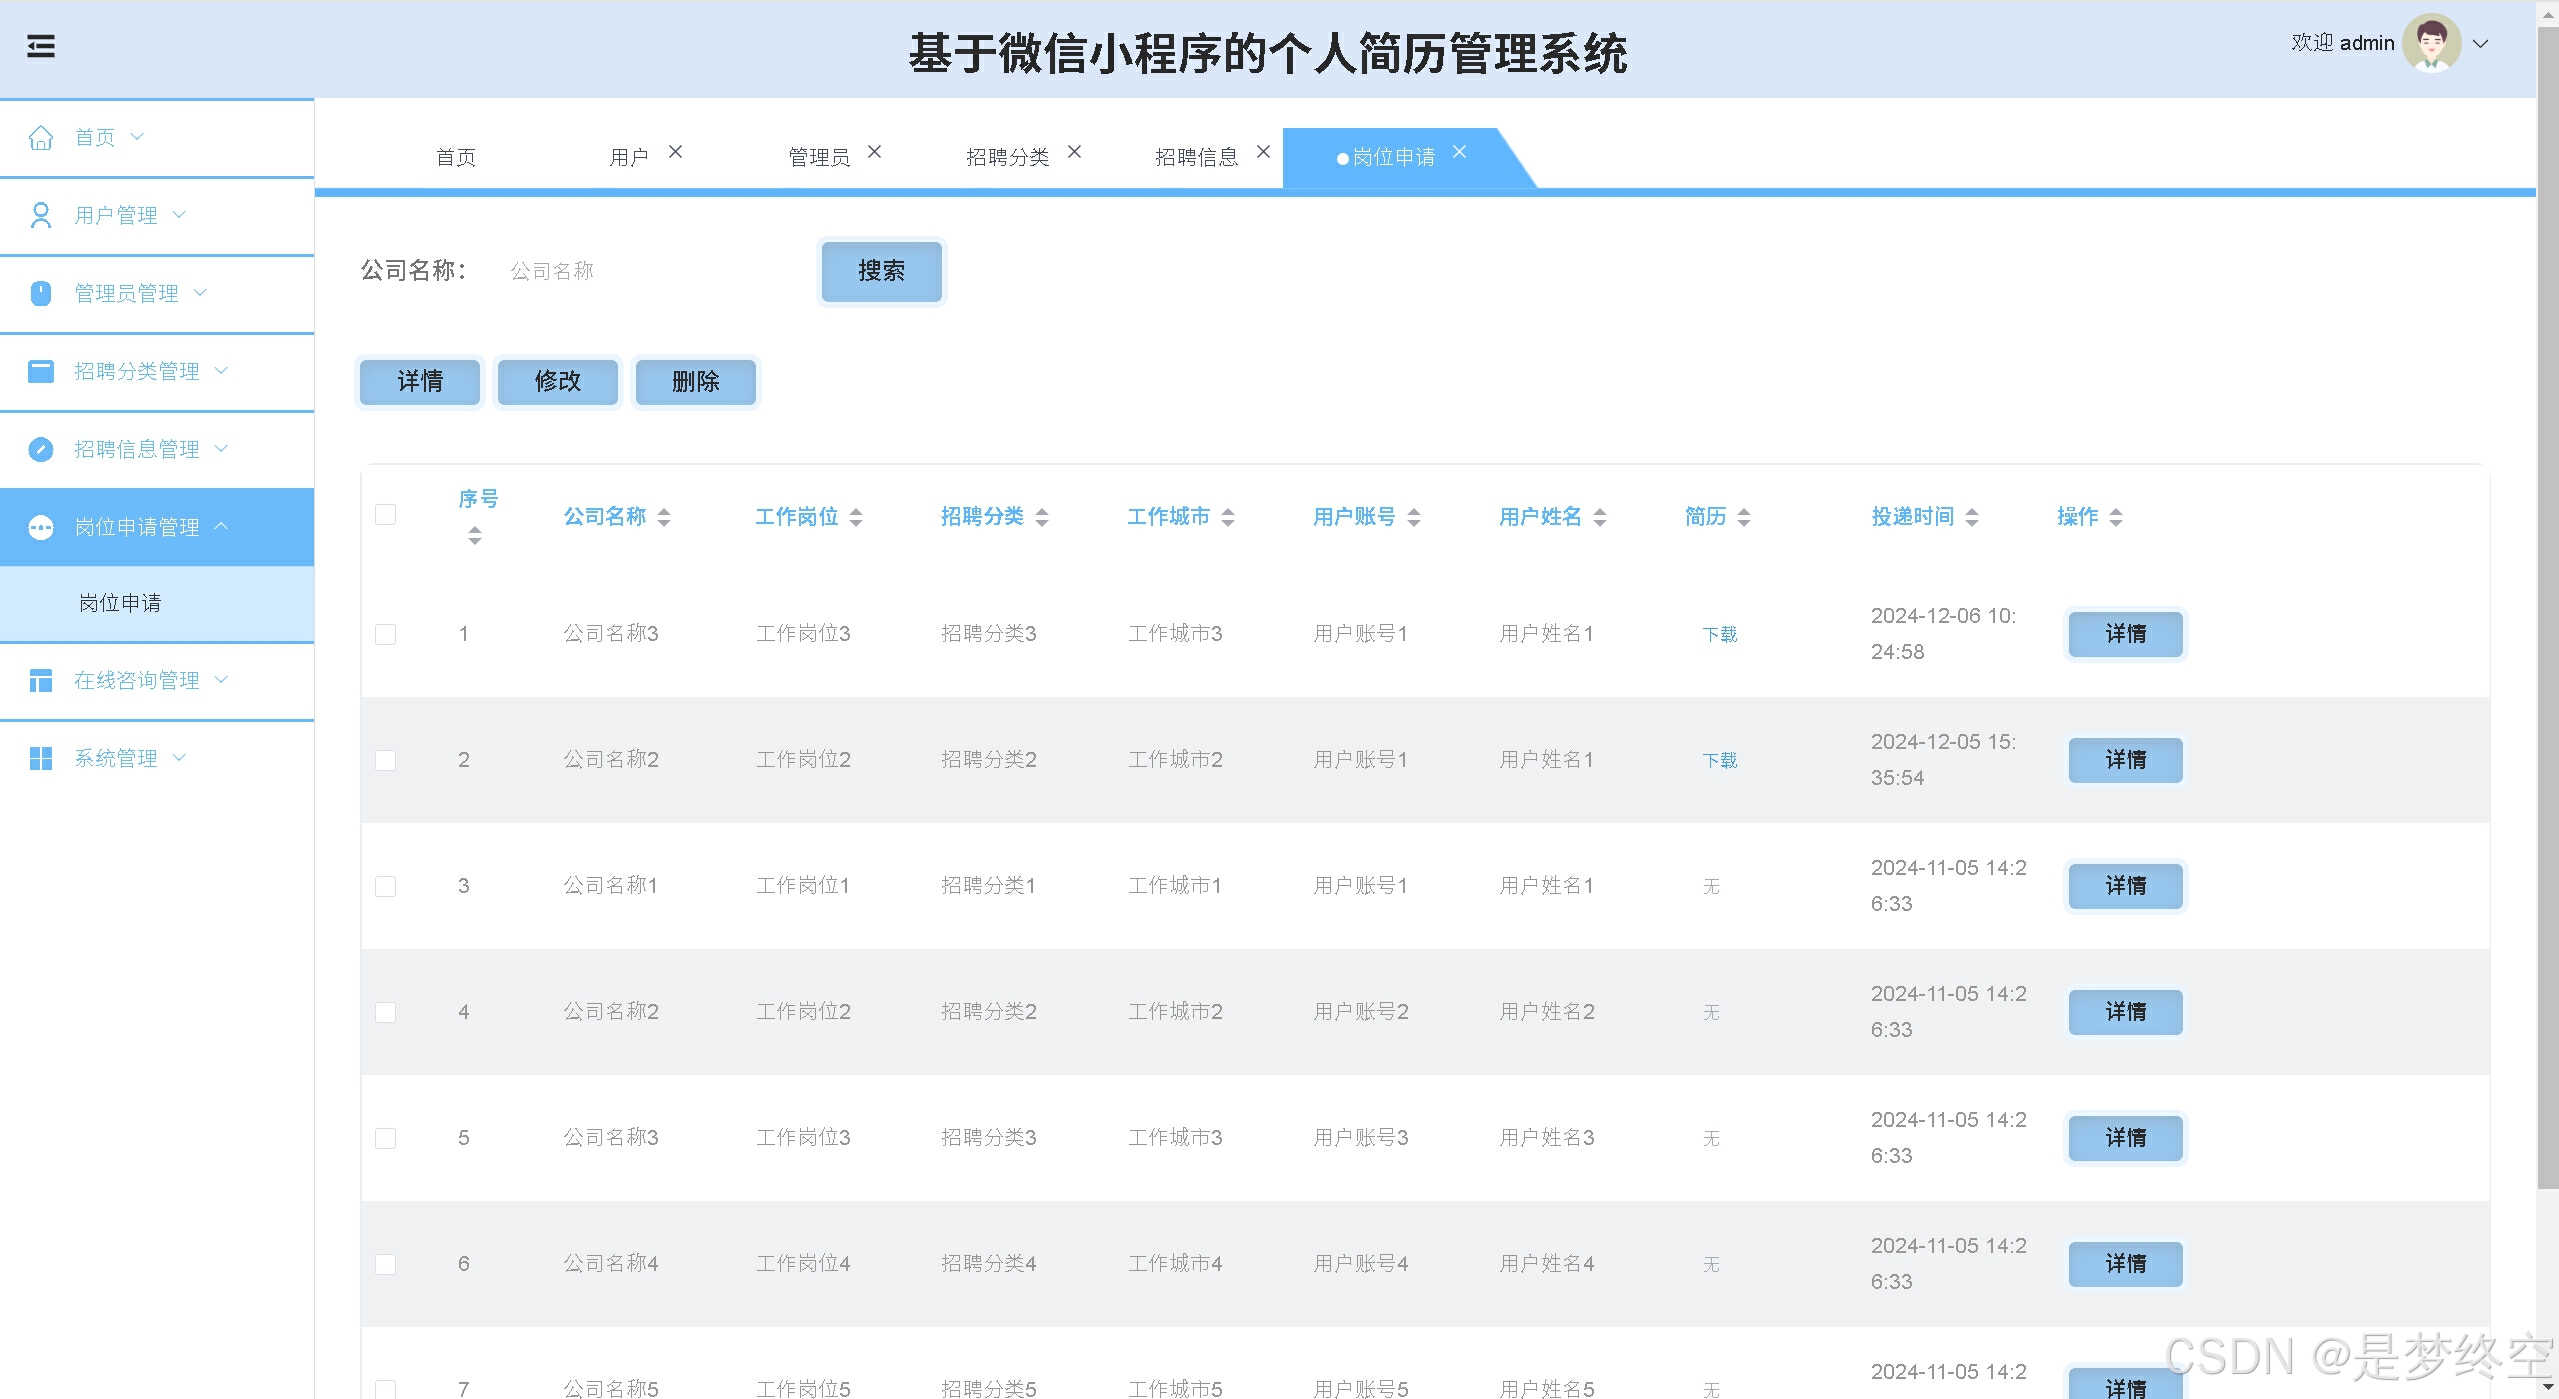2559x1399 pixels.
Task: Check the checkbox for row 1
Action: coord(386,635)
